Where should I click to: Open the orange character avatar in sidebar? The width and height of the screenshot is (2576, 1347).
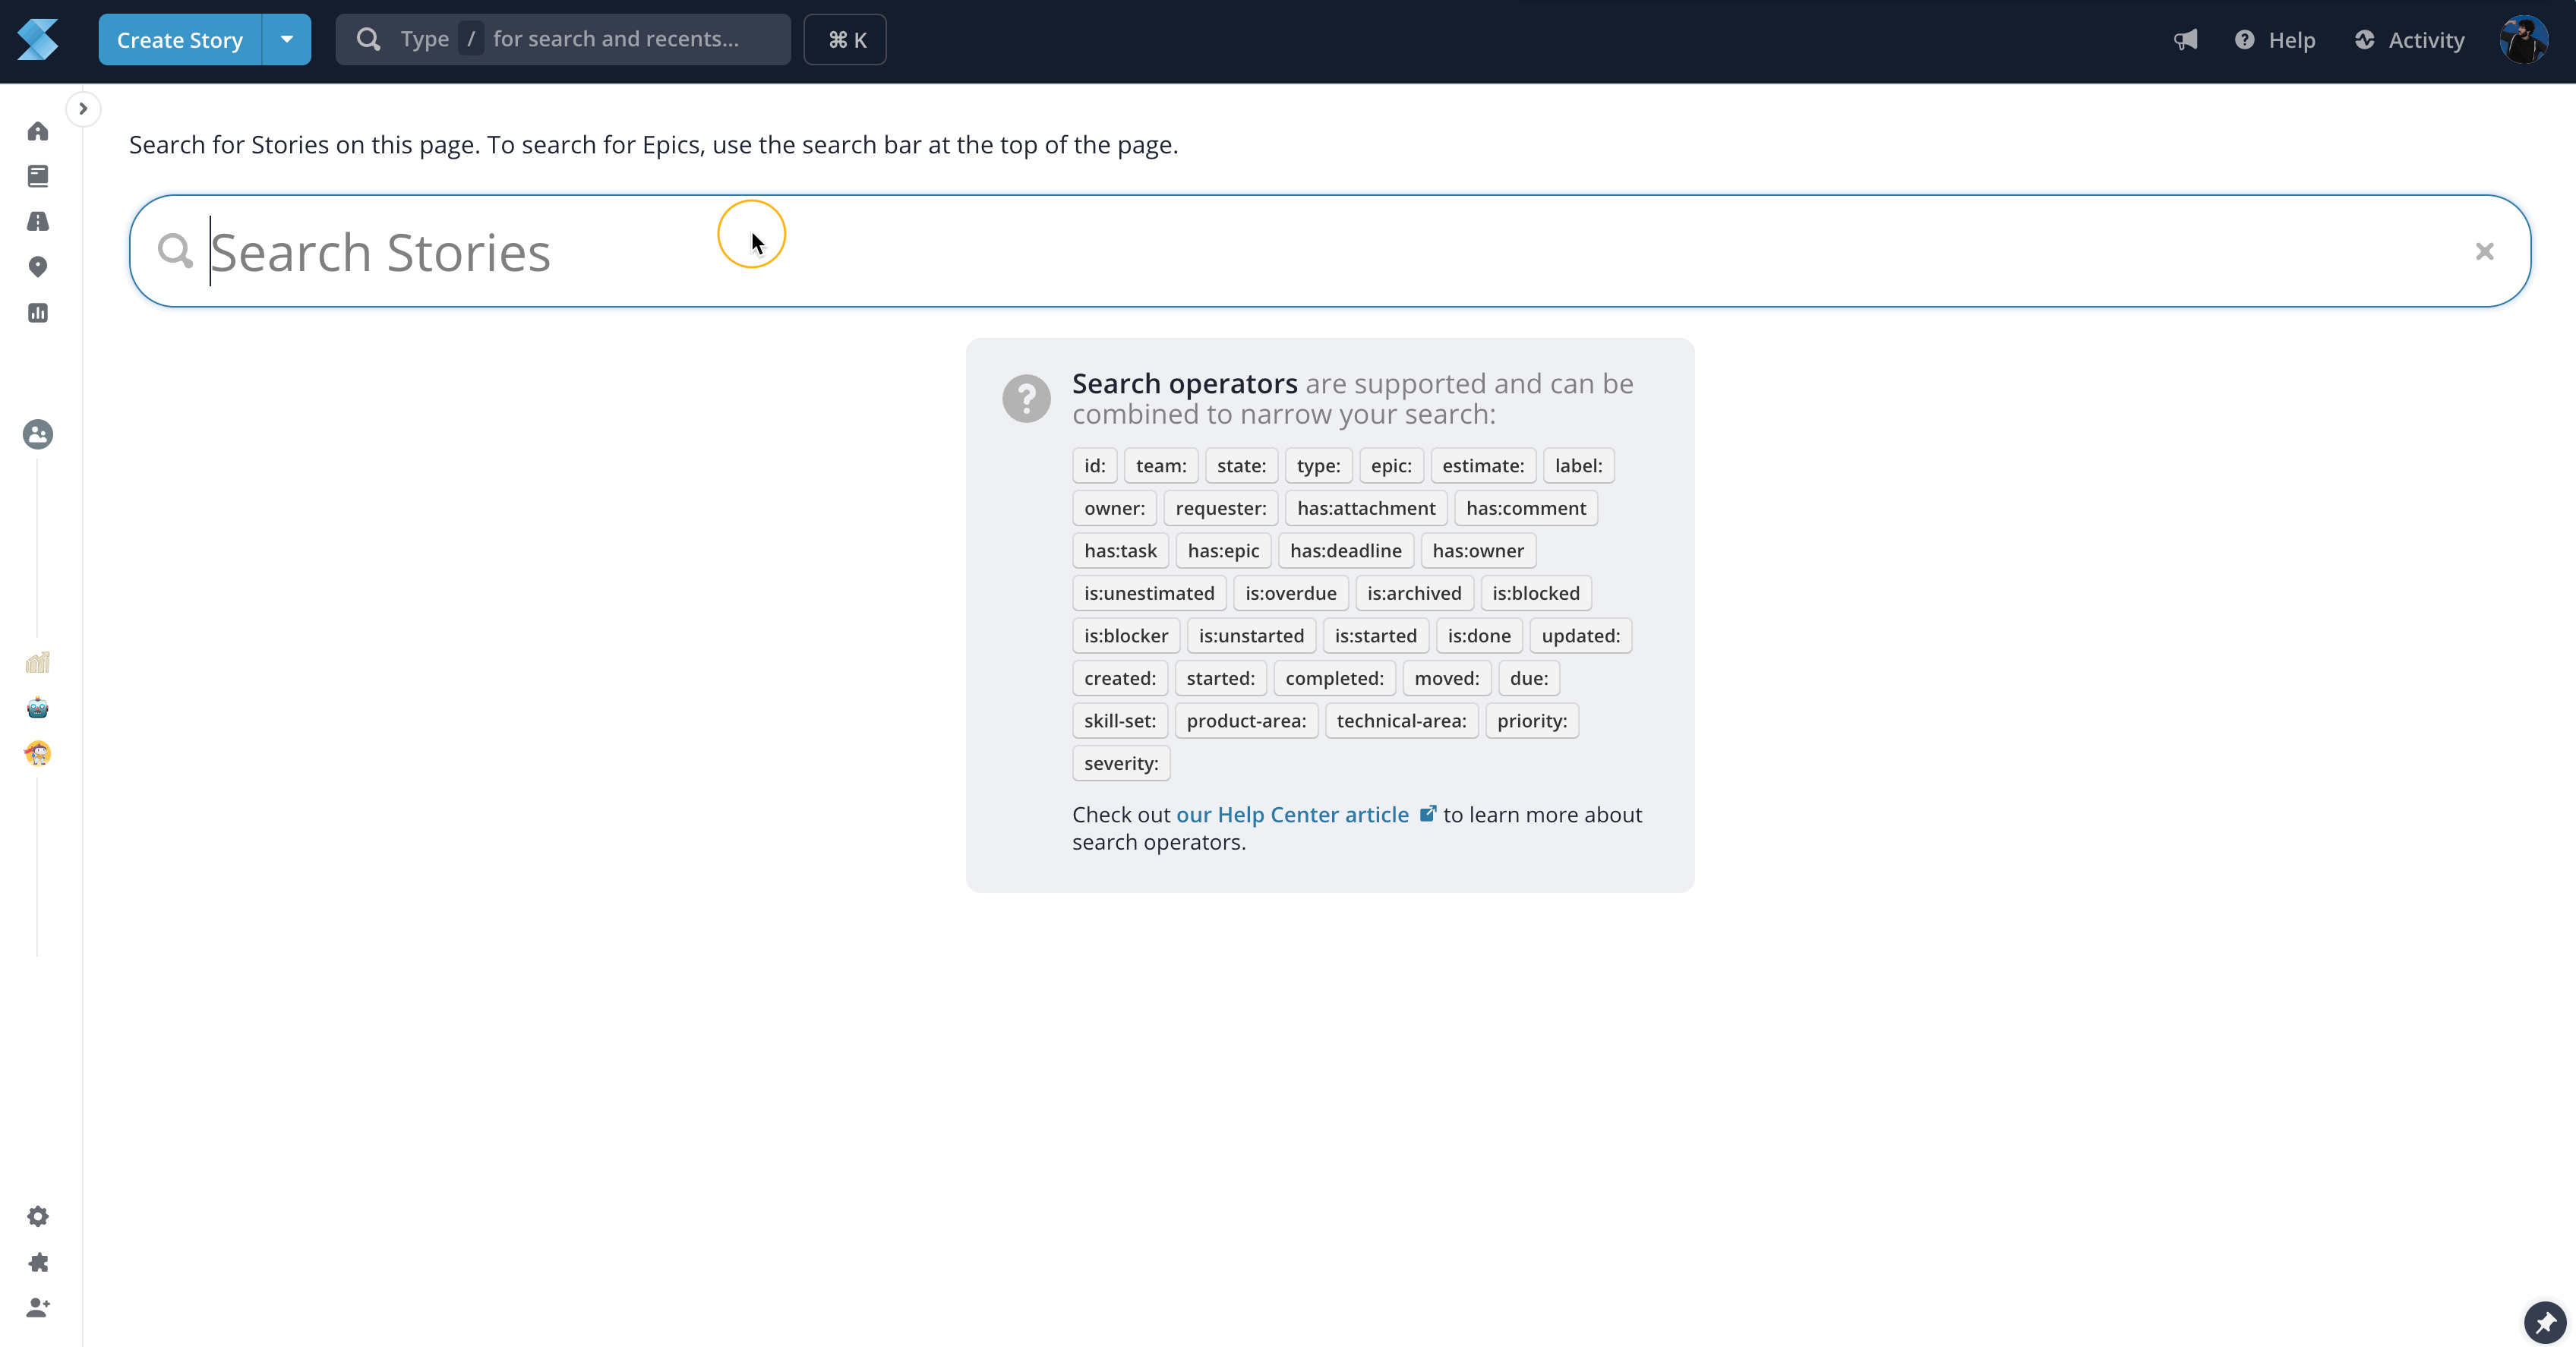38,753
